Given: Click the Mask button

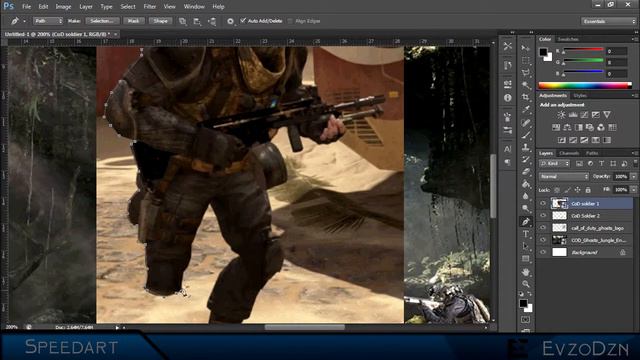Looking at the screenshot, I should 133,21.
